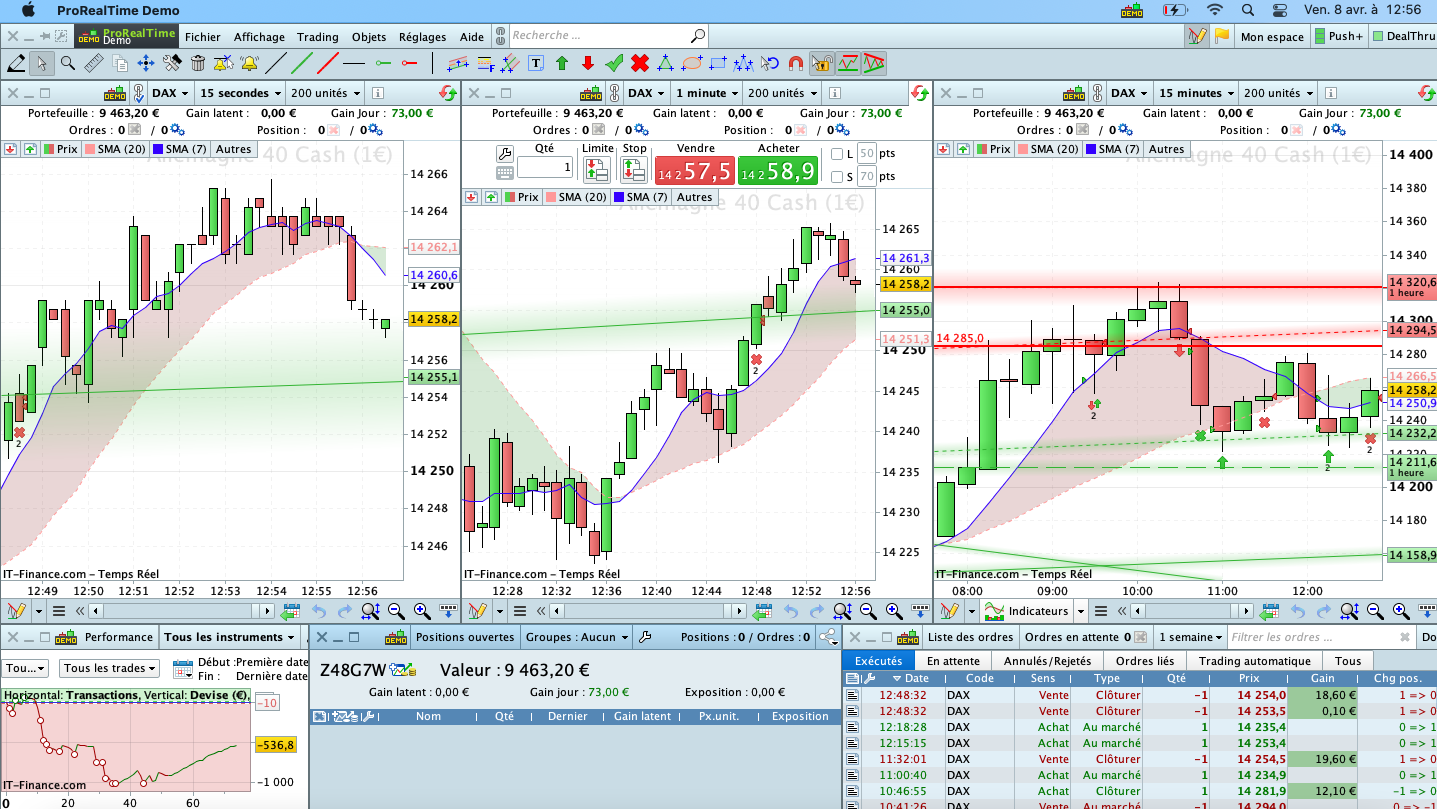Click the trash can delete objects icon
The width and height of the screenshot is (1437, 809).
coord(198,63)
